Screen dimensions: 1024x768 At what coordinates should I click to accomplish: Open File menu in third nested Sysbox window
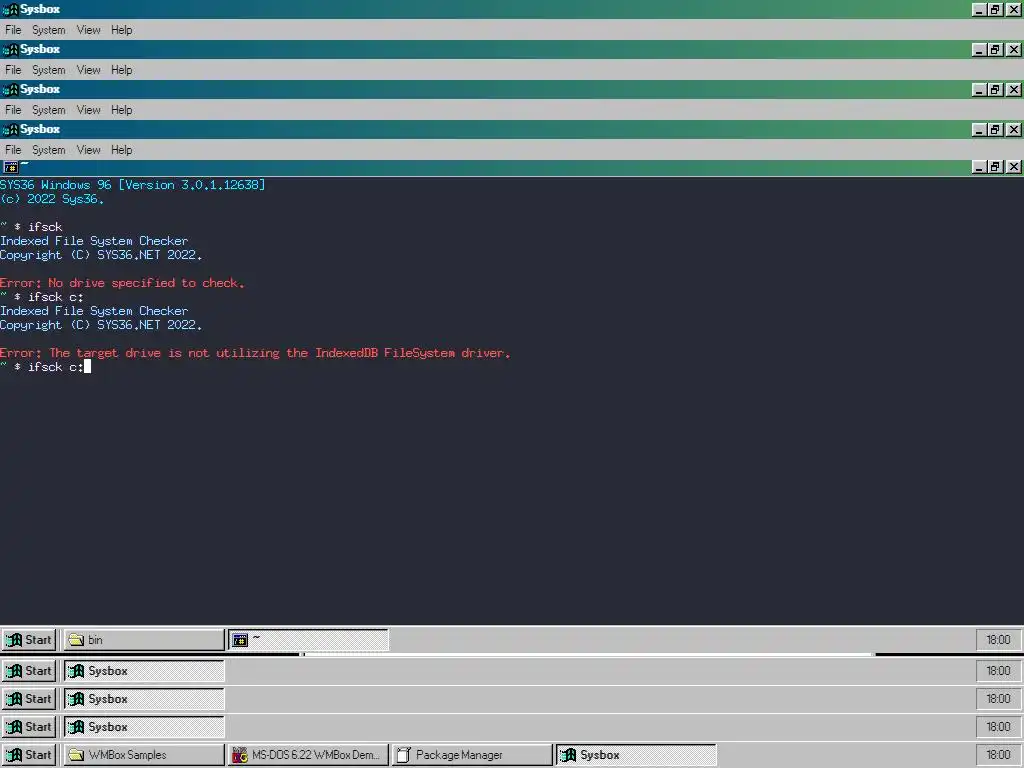point(13,110)
